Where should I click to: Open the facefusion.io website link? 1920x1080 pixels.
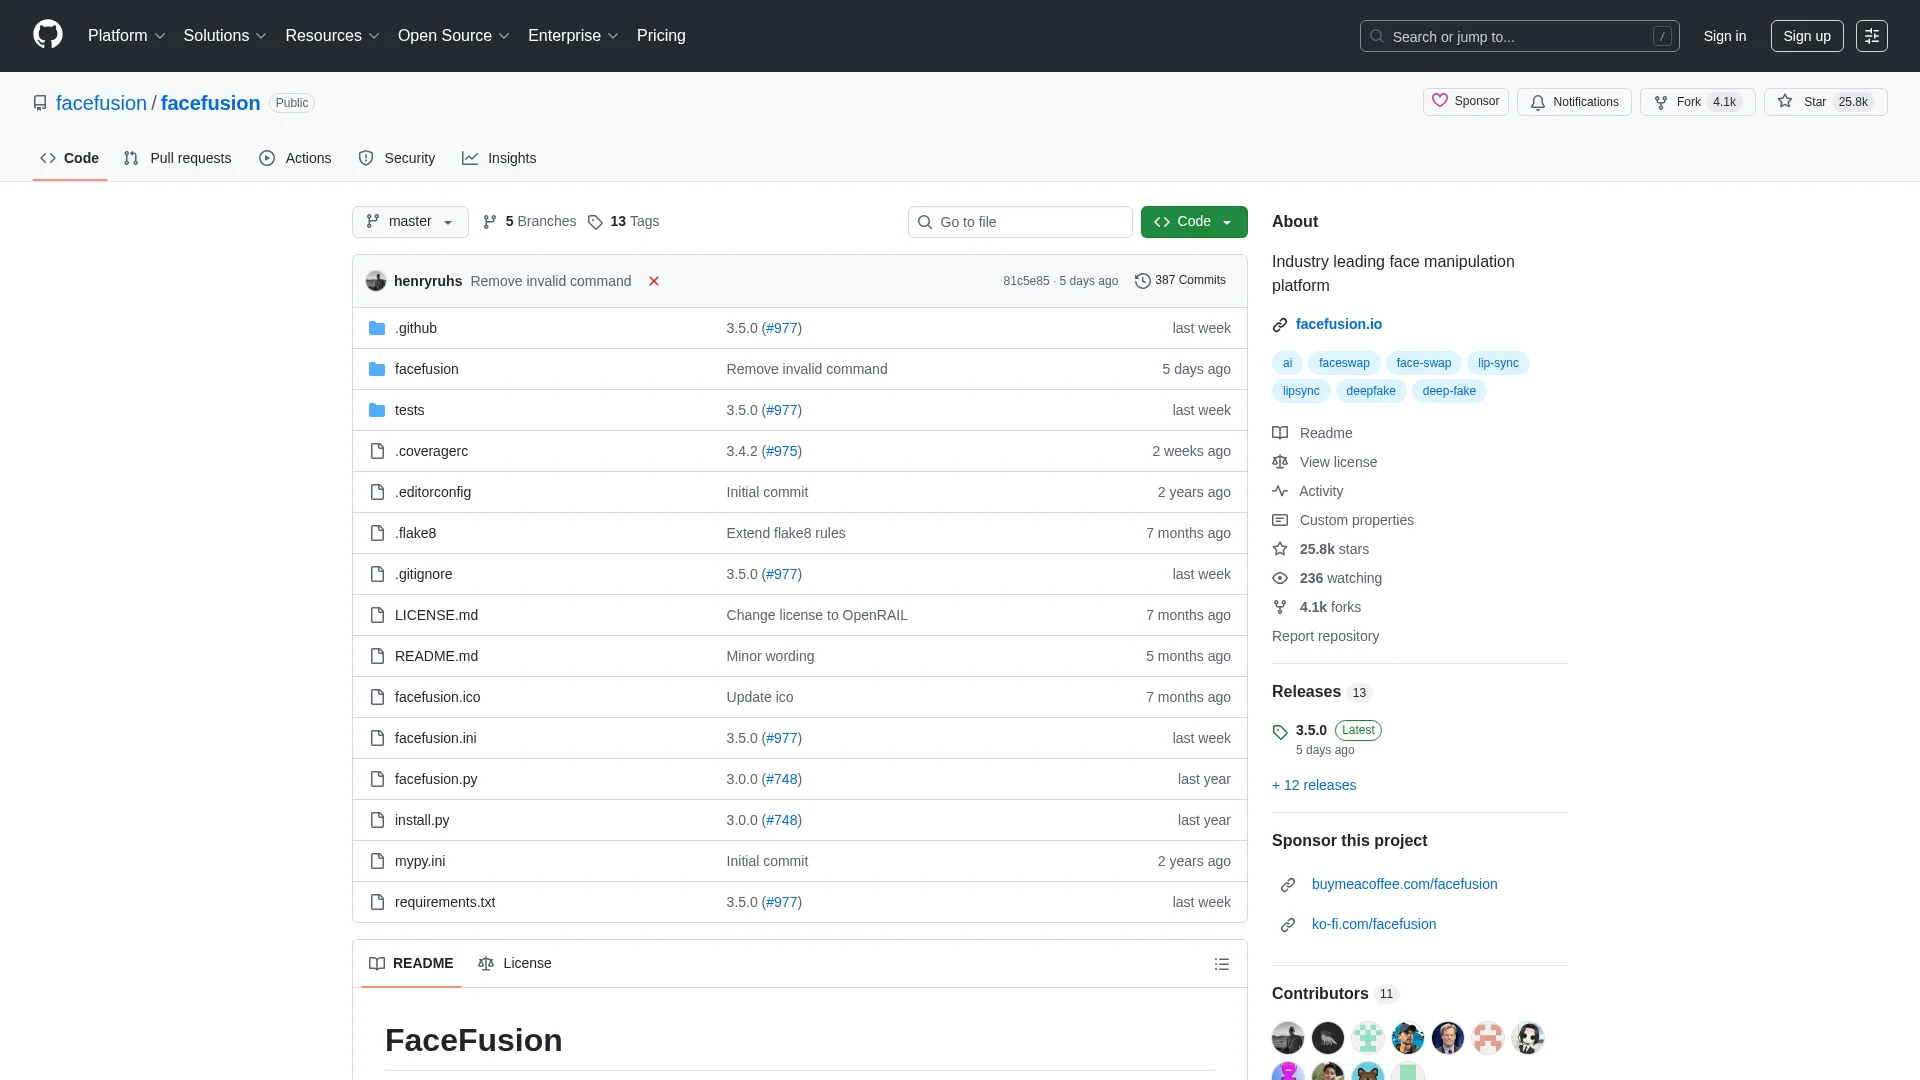point(1338,324)
